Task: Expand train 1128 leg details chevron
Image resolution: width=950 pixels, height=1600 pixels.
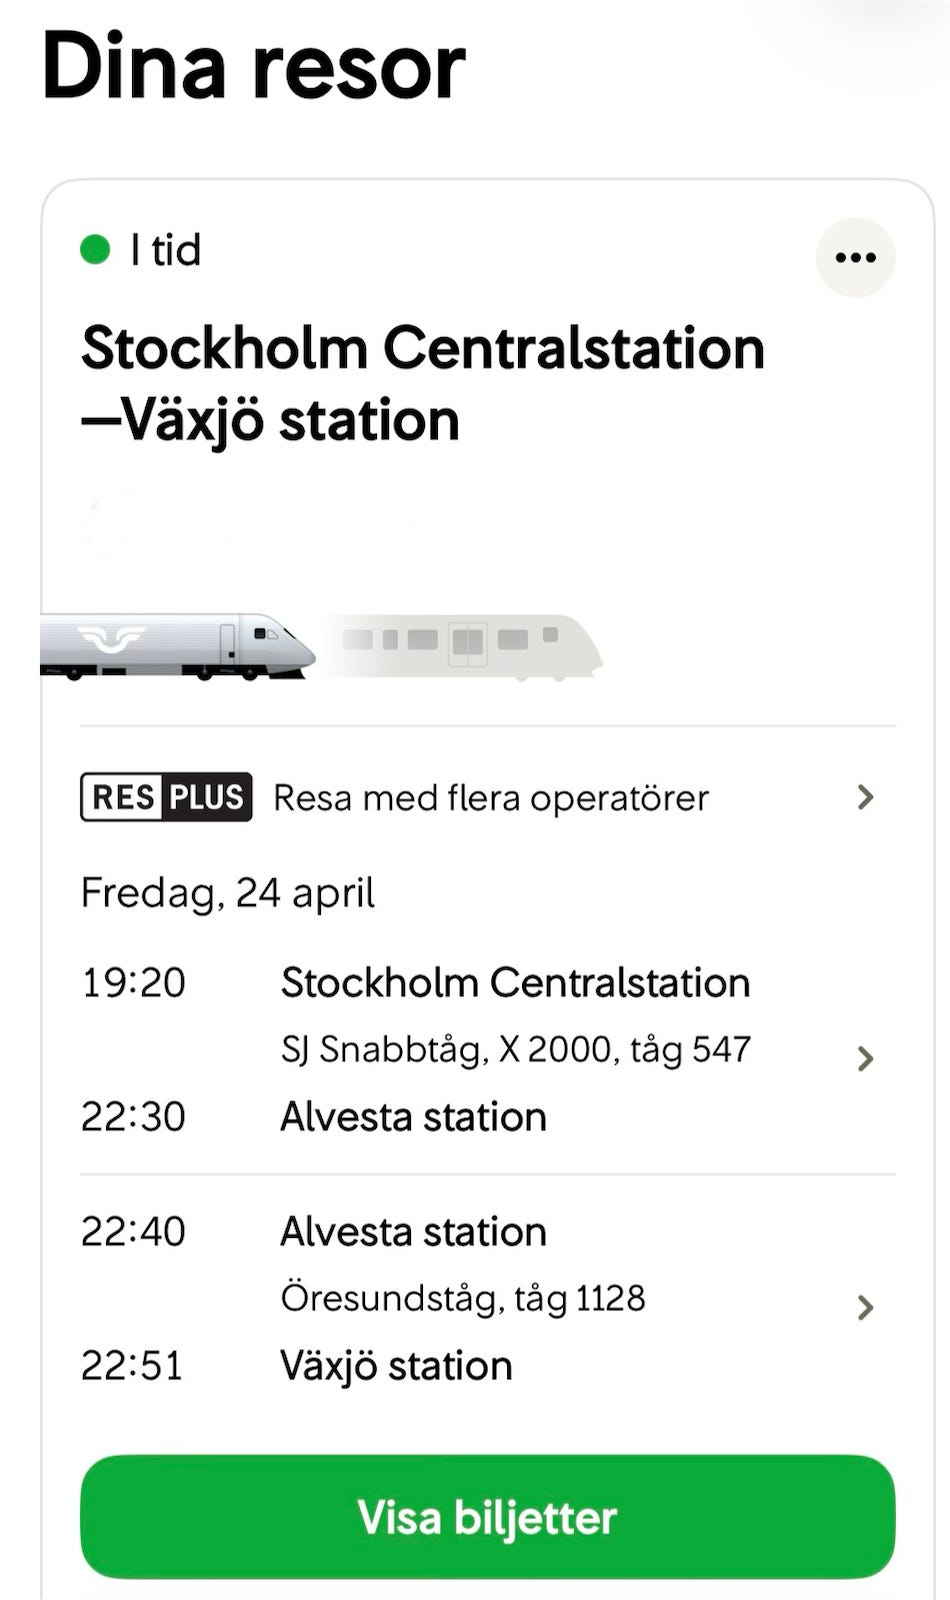Action: (865, 1307)
